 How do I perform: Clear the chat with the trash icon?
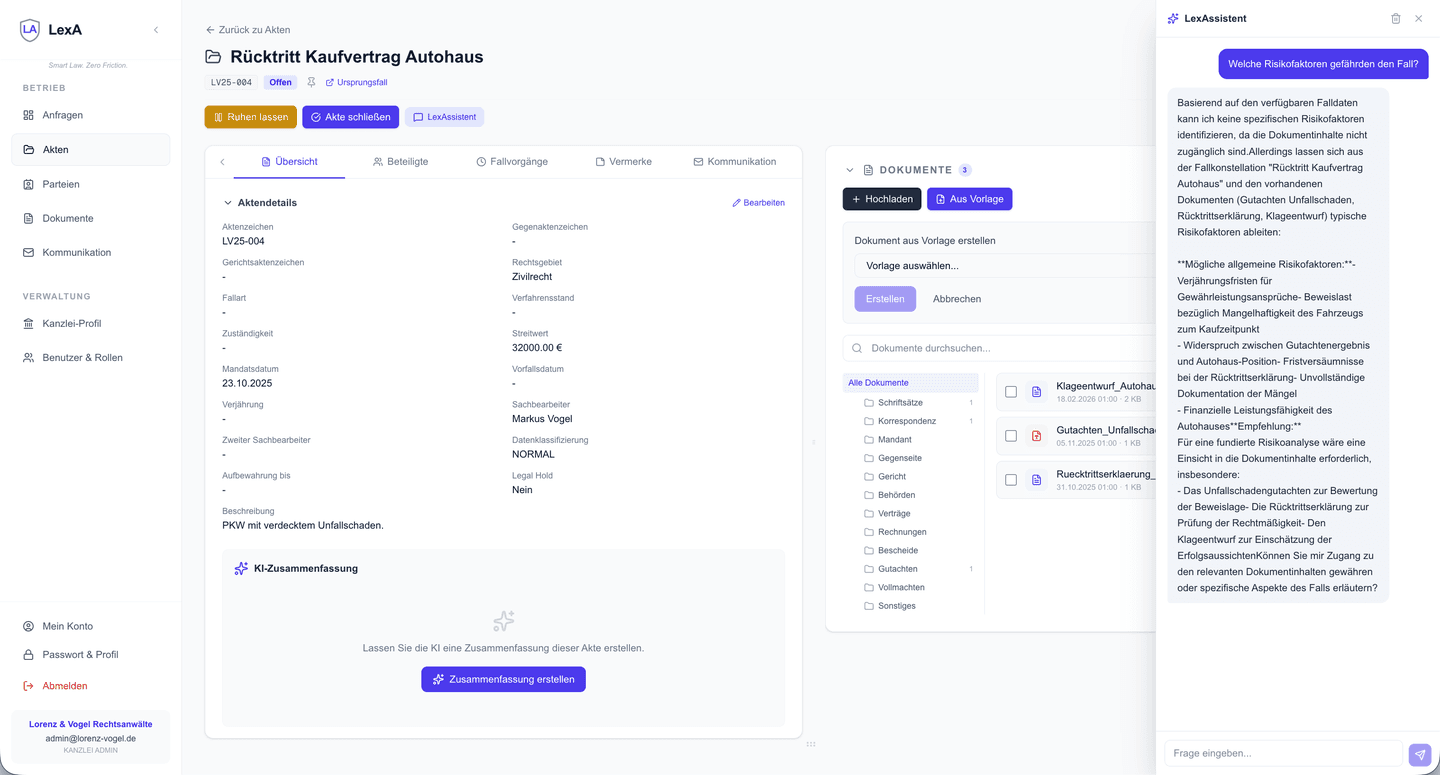[1395, 18]
